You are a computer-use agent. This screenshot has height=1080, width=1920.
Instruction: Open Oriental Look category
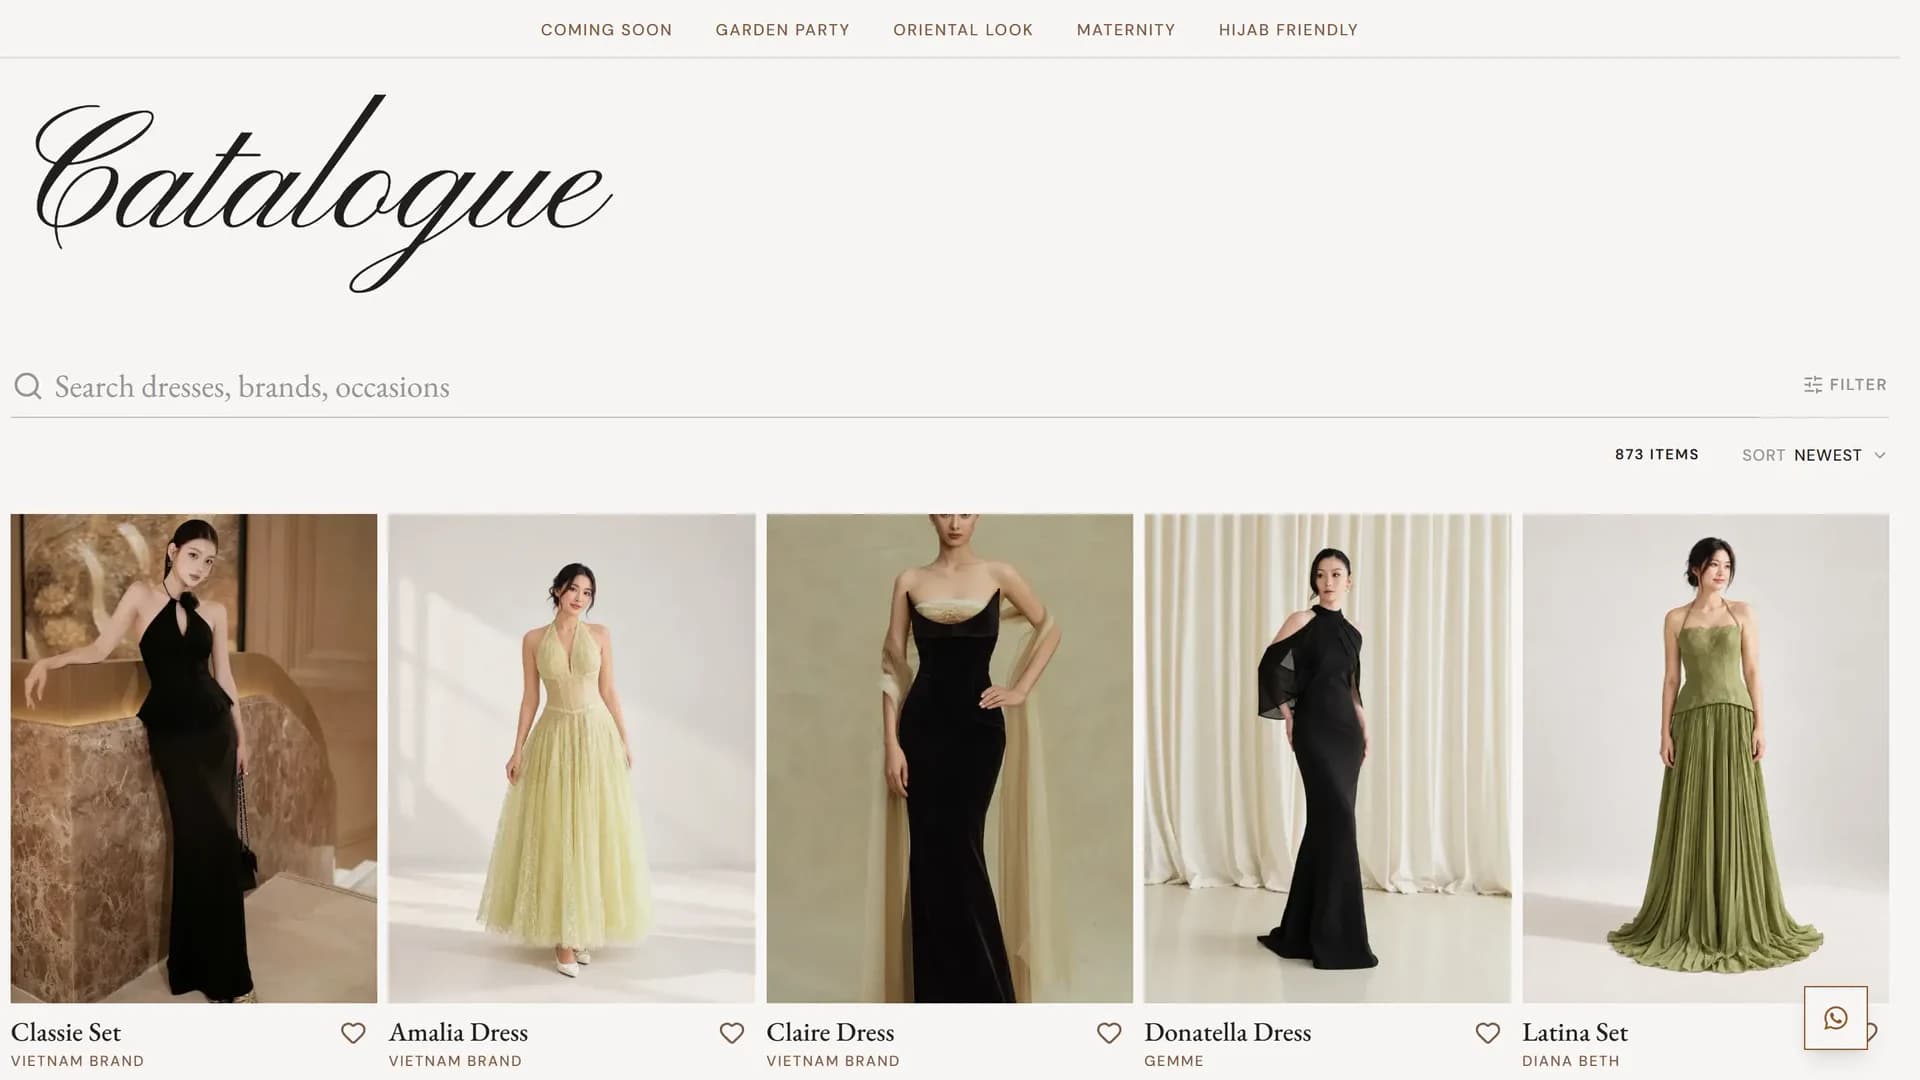(963, 30)
